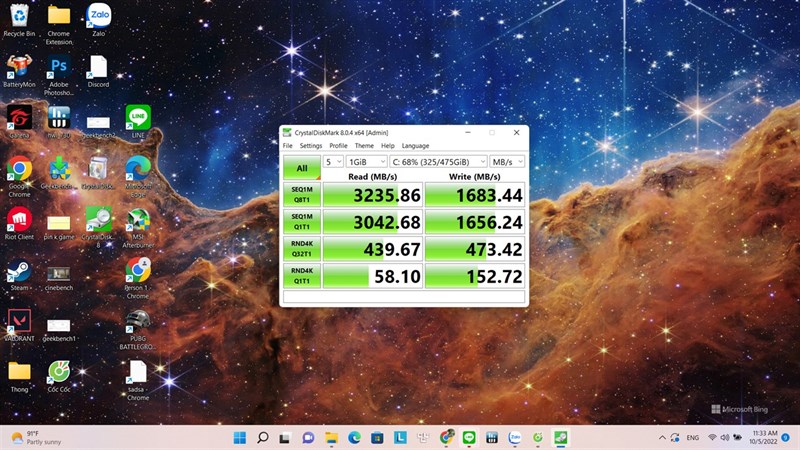Start the SEQ1M Q8T1 test
Viewport: 800px width, 450px height.
tap(302, 194)
